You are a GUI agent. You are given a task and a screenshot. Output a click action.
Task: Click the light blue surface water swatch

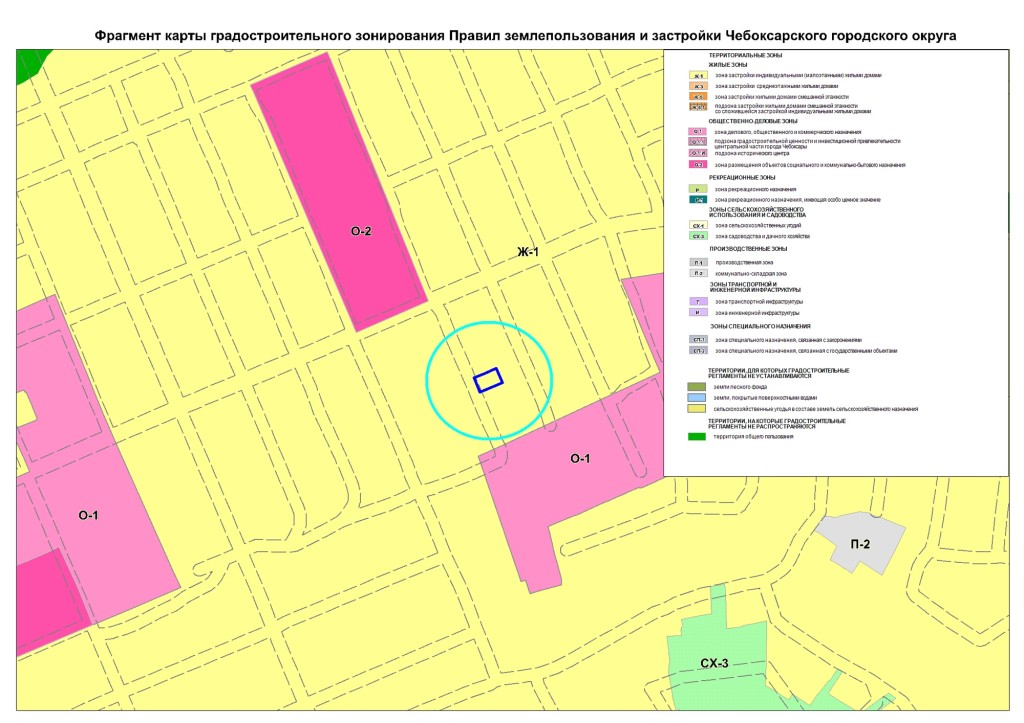[697, 398]
